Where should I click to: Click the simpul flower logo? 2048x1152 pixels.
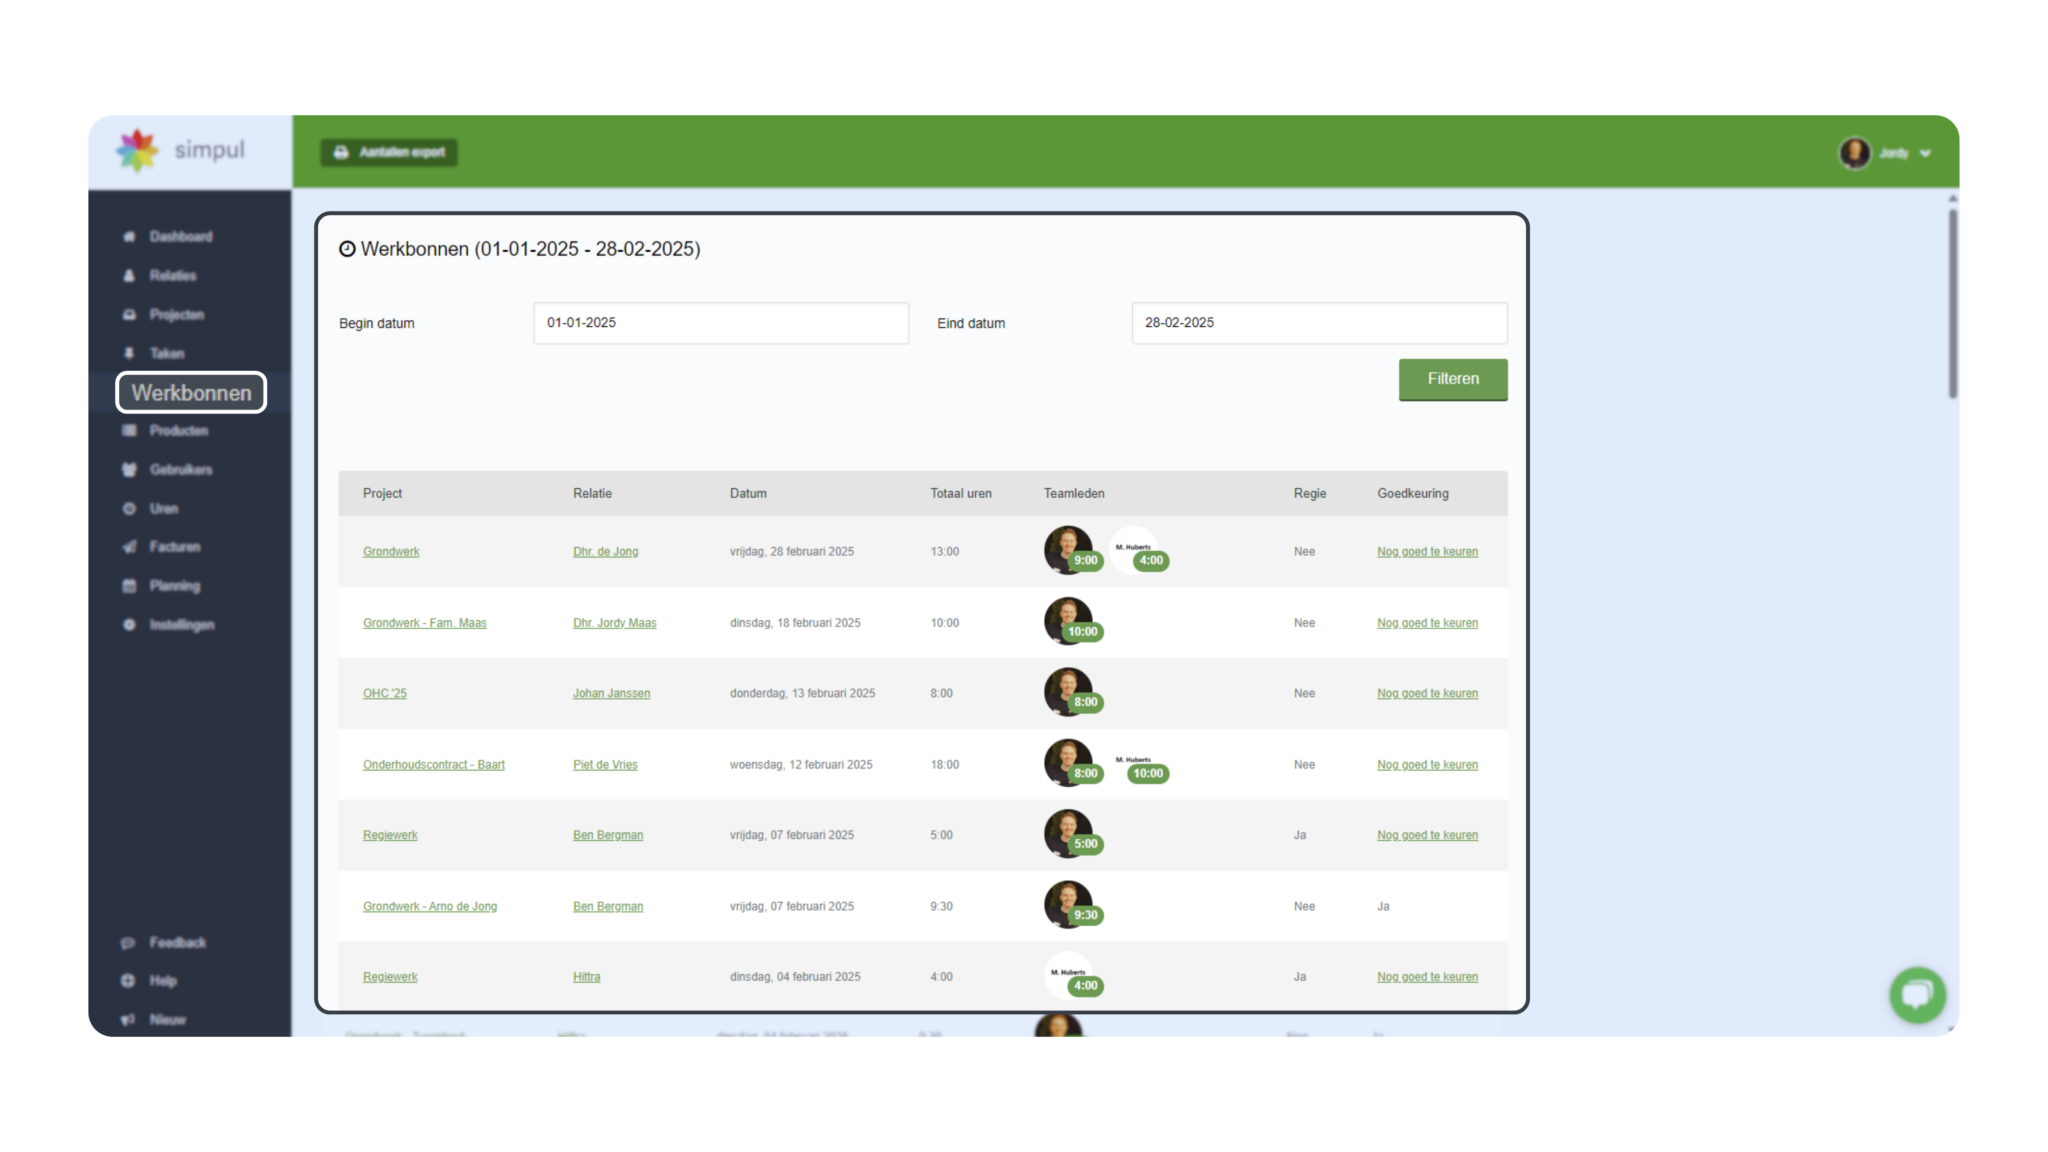click(138, 151)
